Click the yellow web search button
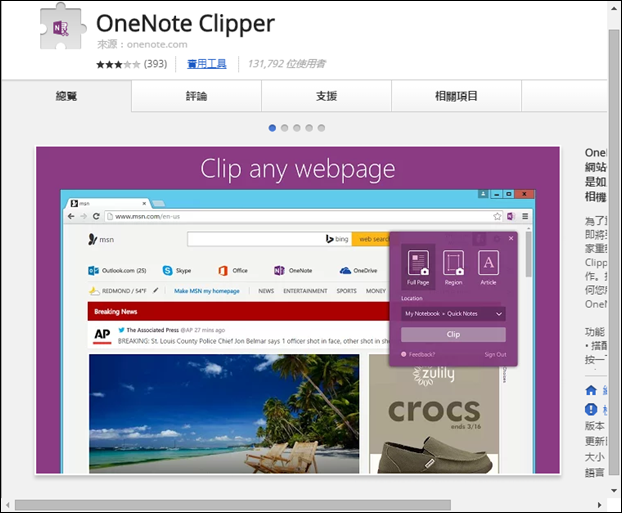The height and width of the screenshot is (513, 622). click(371, 239)
